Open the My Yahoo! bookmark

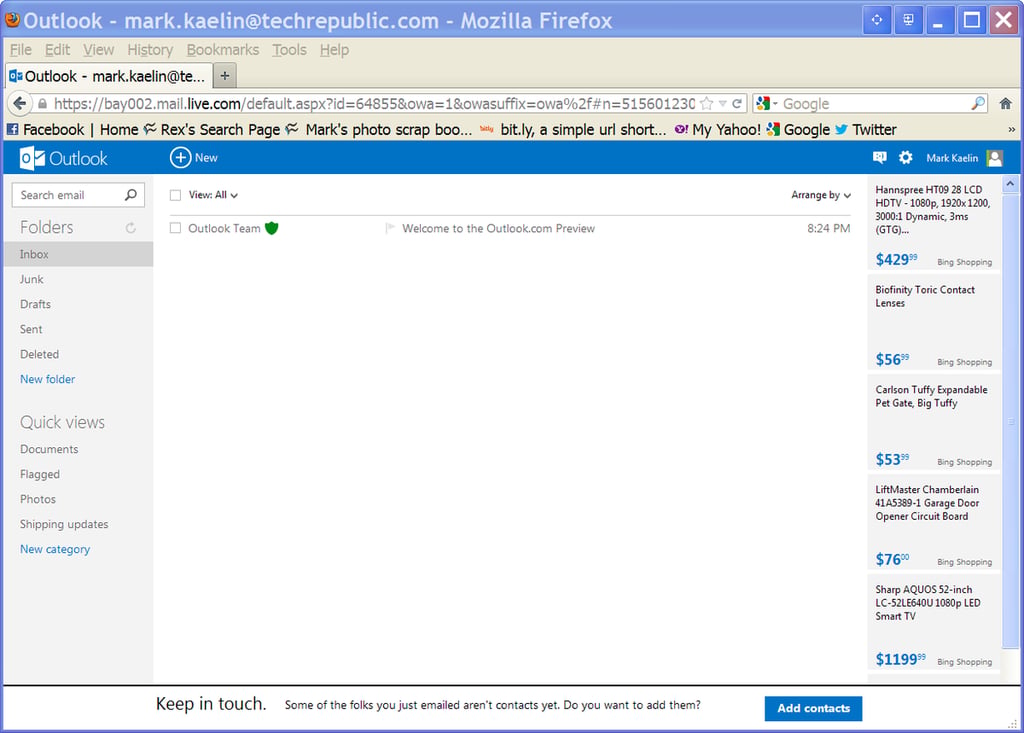[x=718, y=129]
